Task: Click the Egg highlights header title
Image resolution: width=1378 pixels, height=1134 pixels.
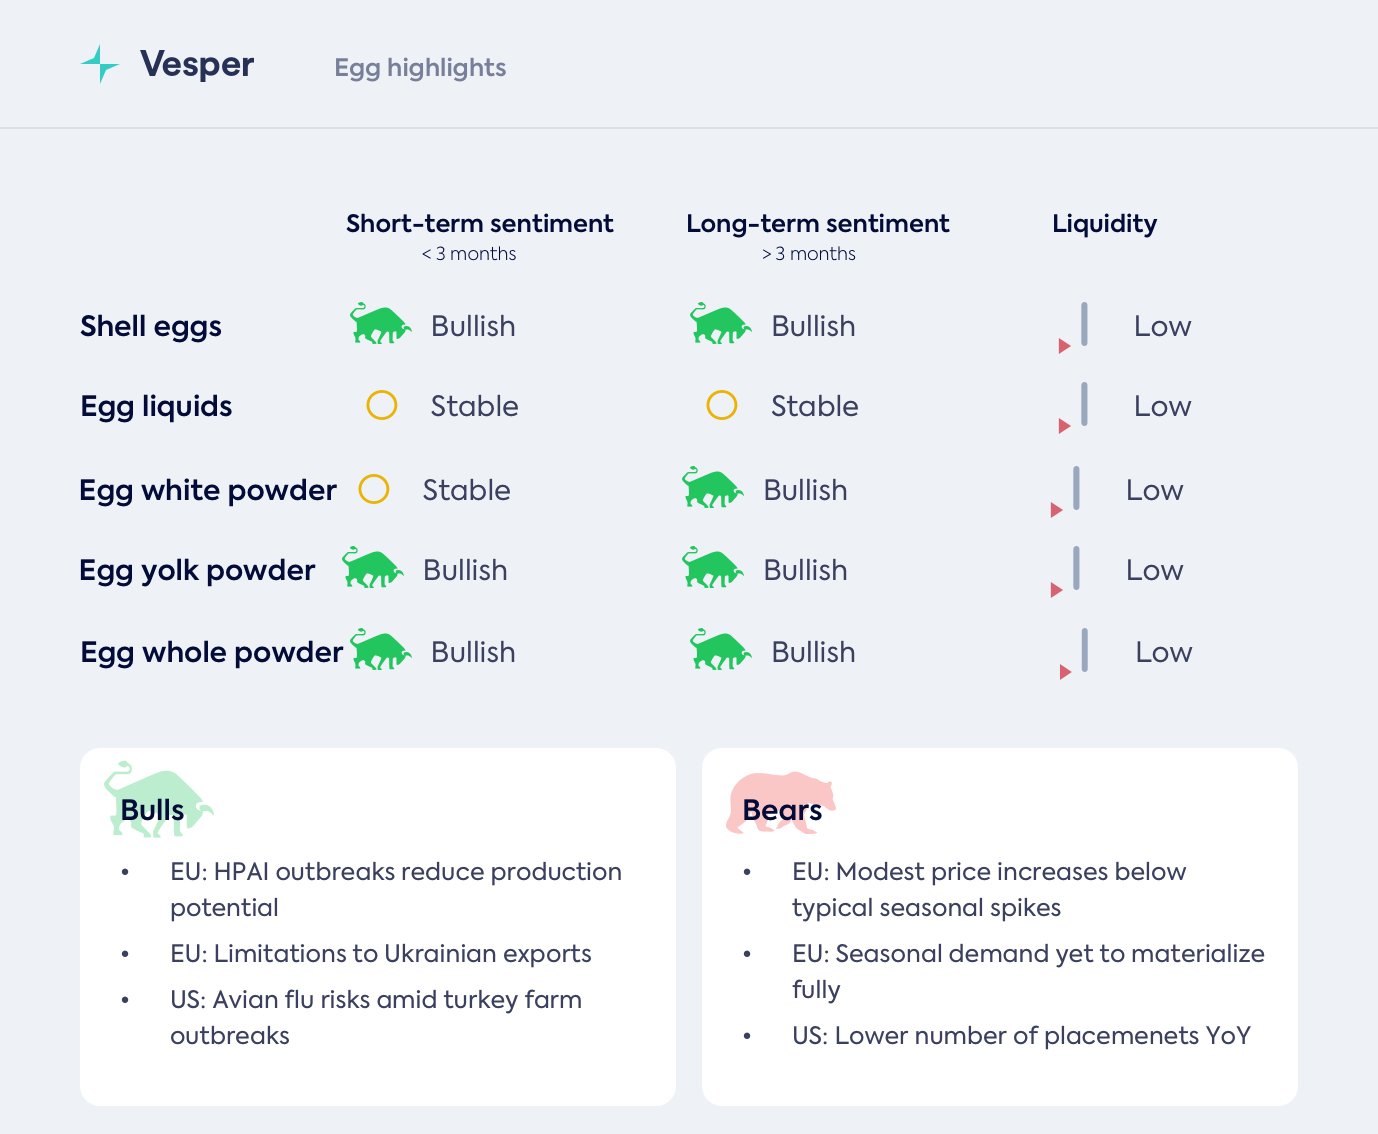Action: pyautogui.click(x=420, y=68)
